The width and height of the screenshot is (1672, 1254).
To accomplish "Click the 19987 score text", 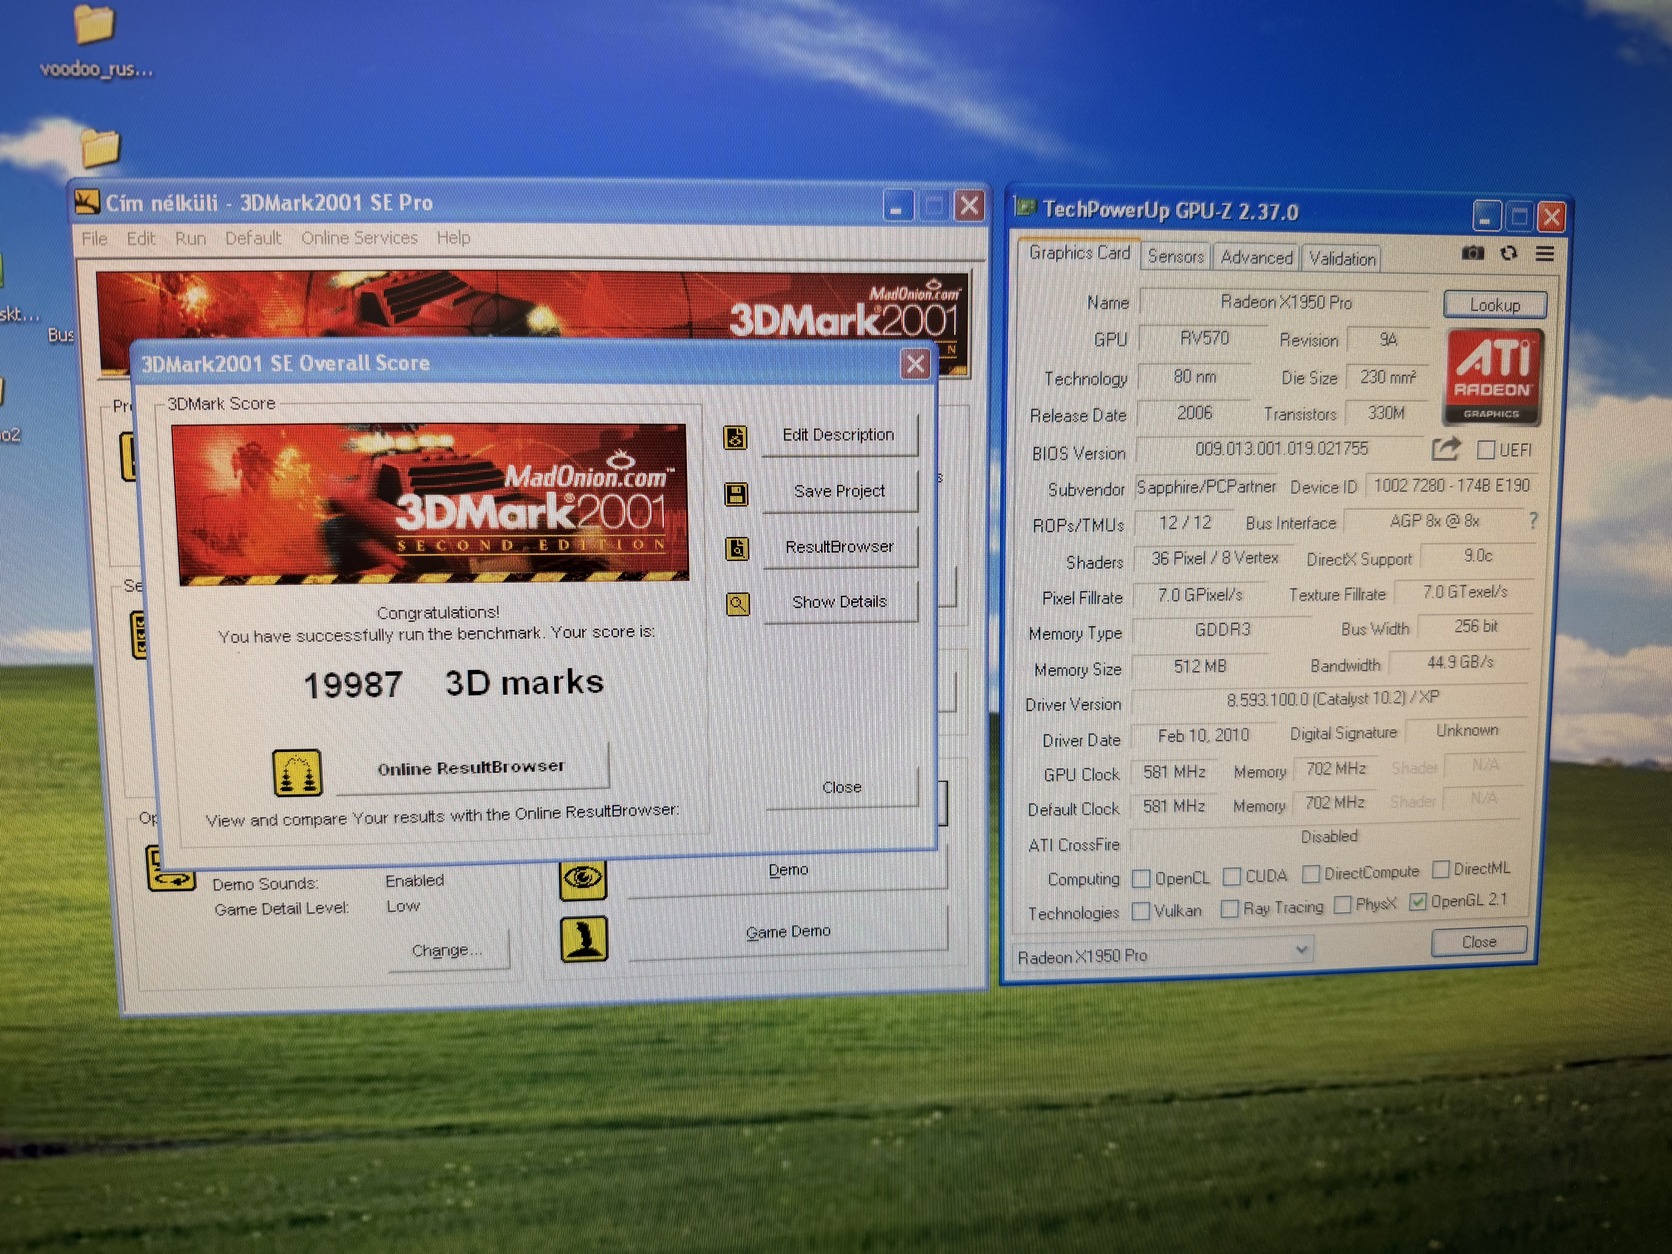I will (353, 685).
